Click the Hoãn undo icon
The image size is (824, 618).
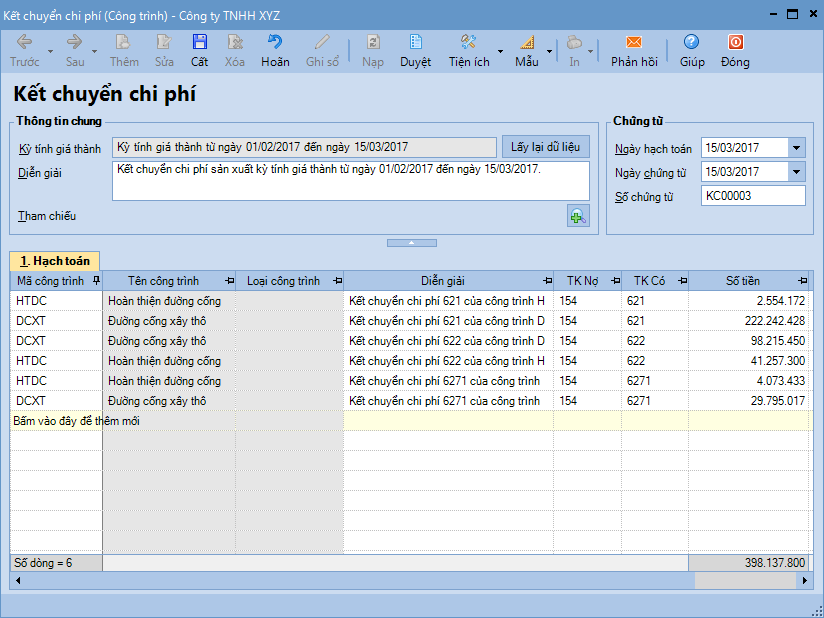pos(275,42)
